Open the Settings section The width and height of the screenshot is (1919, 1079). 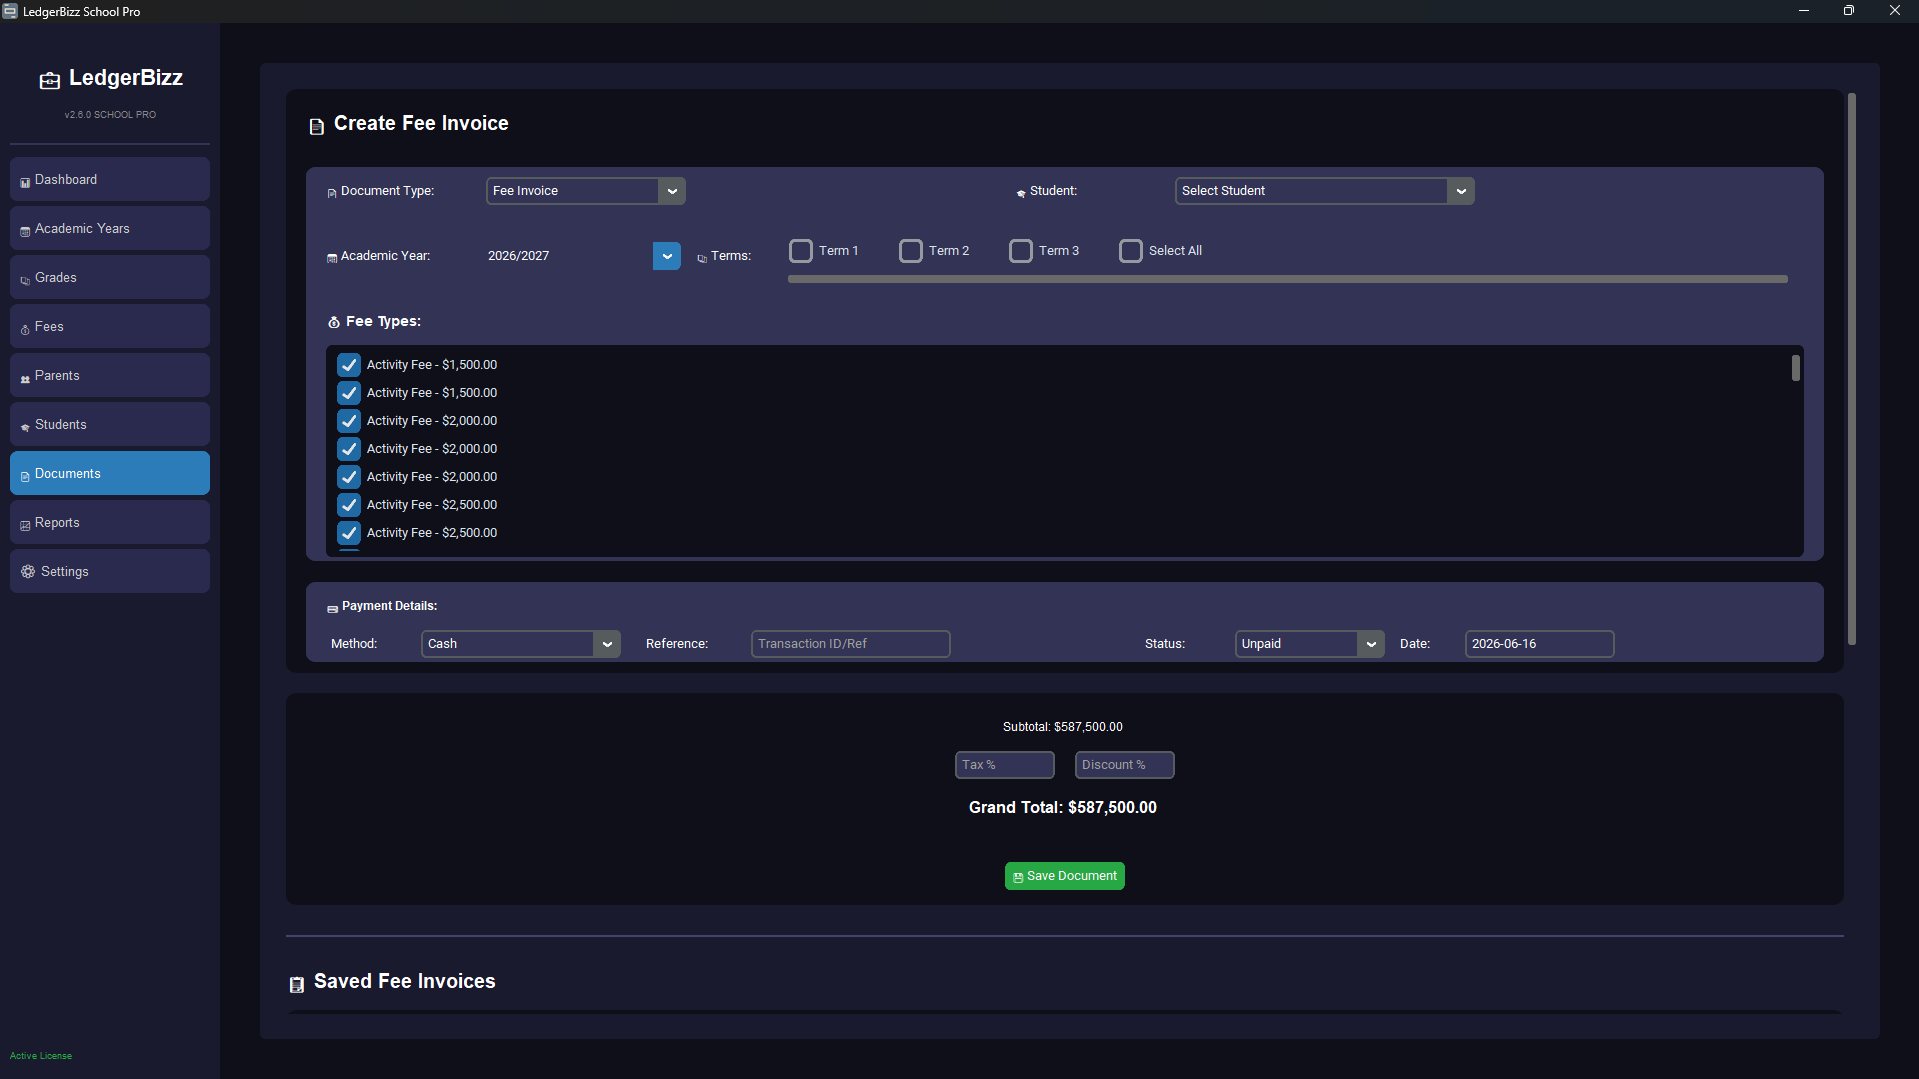110,571
